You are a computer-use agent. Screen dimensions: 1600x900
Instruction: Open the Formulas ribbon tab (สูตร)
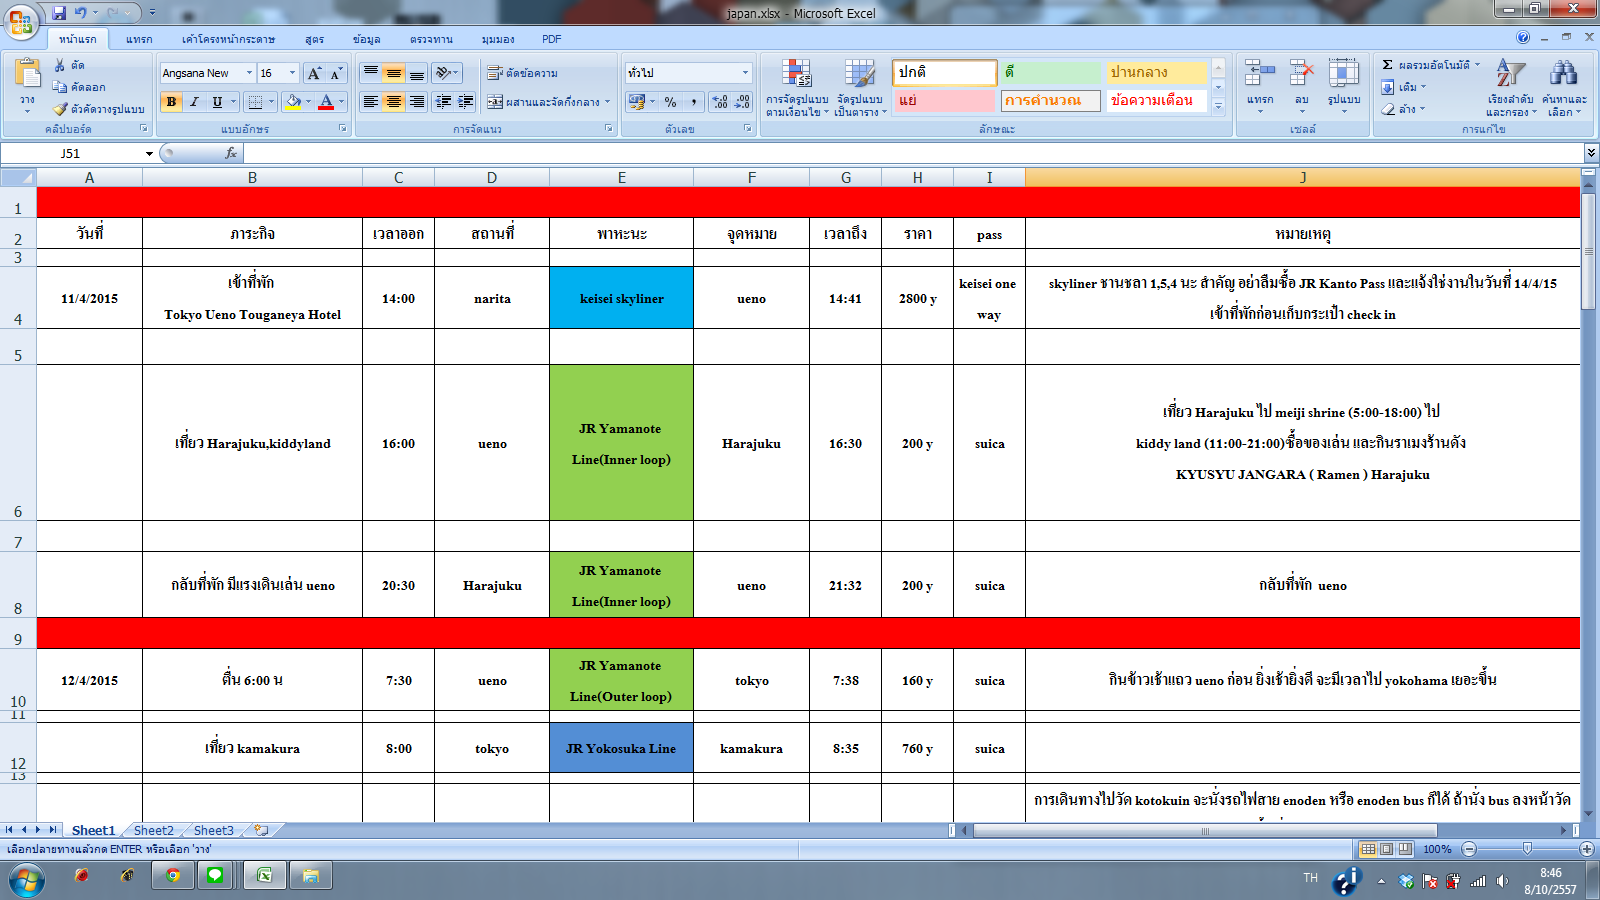[x=315, y=39]
